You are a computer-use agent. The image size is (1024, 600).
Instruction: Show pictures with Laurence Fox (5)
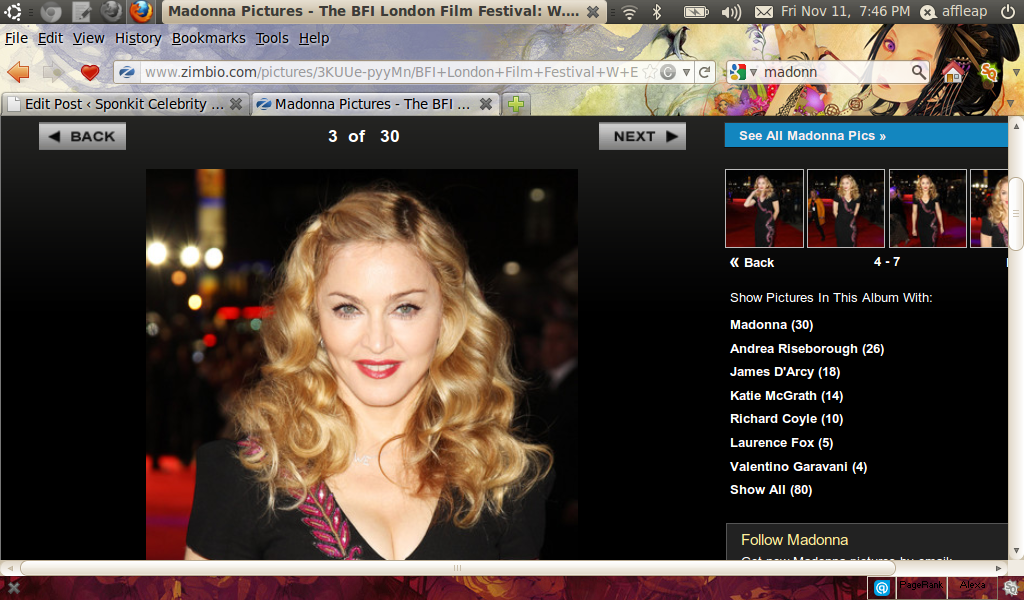click(781, 443)
